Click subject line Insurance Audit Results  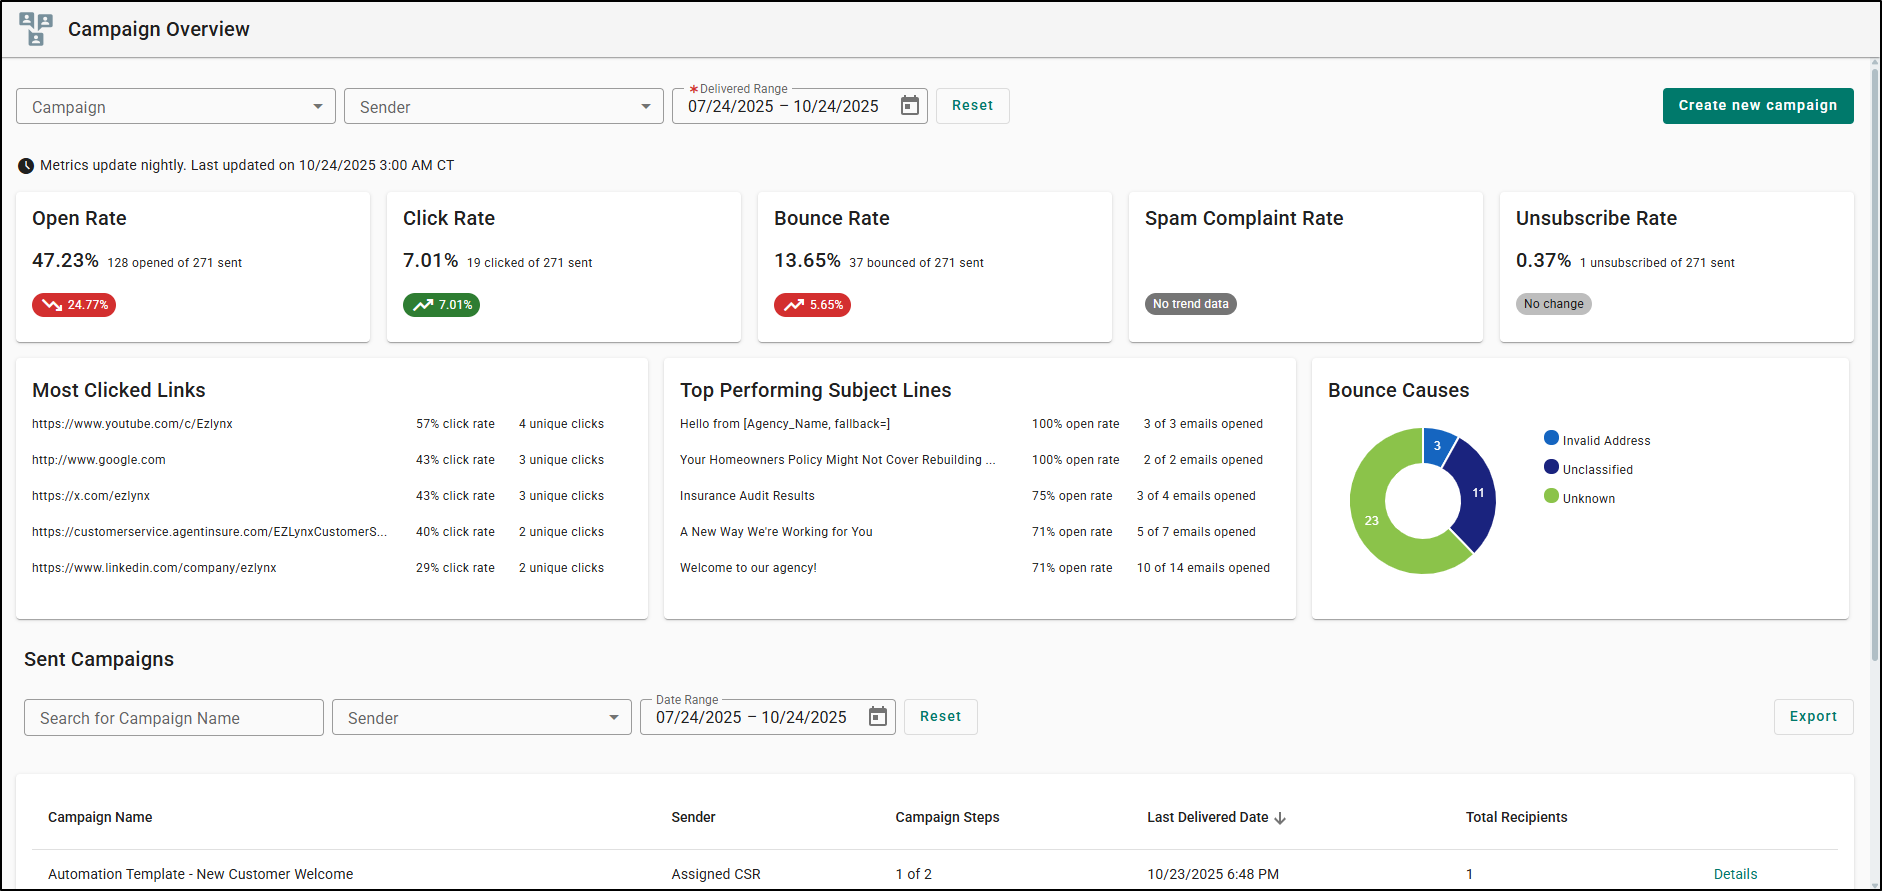pyautogui.click(x=747, y=496)
